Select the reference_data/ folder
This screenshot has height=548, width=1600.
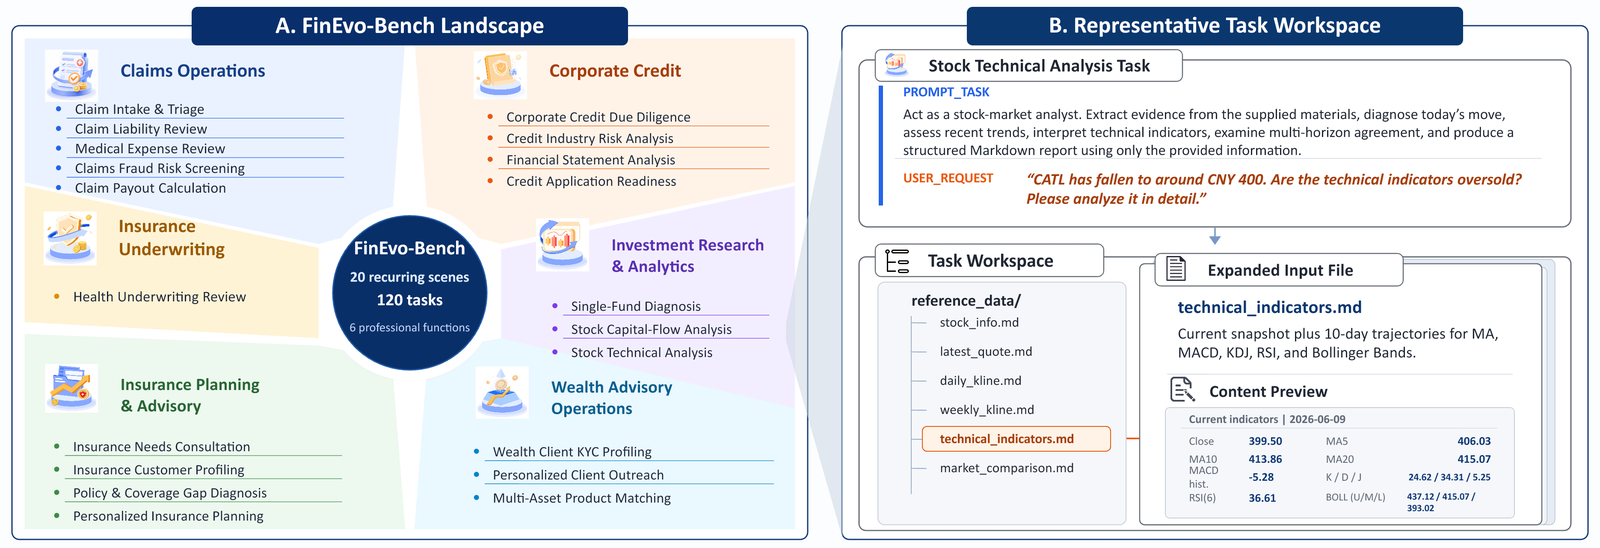966,301
